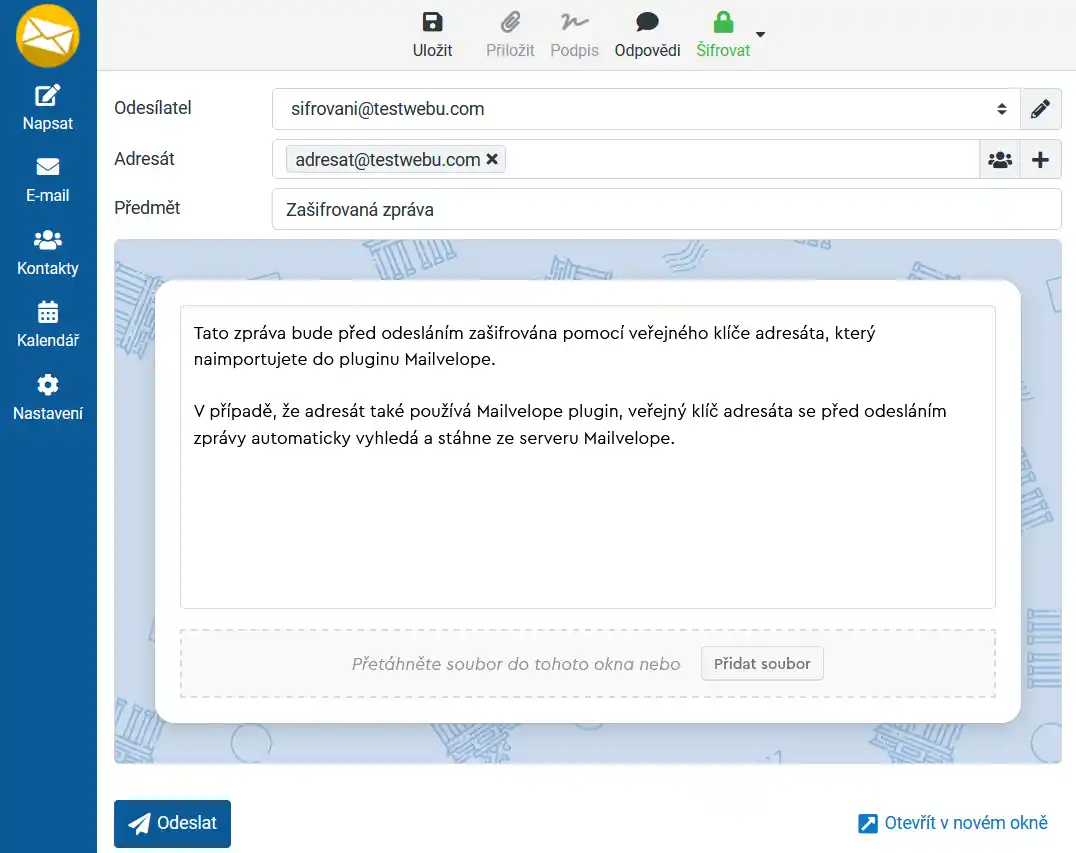Go to E-mail in sidebar

[x=47, y=180]
